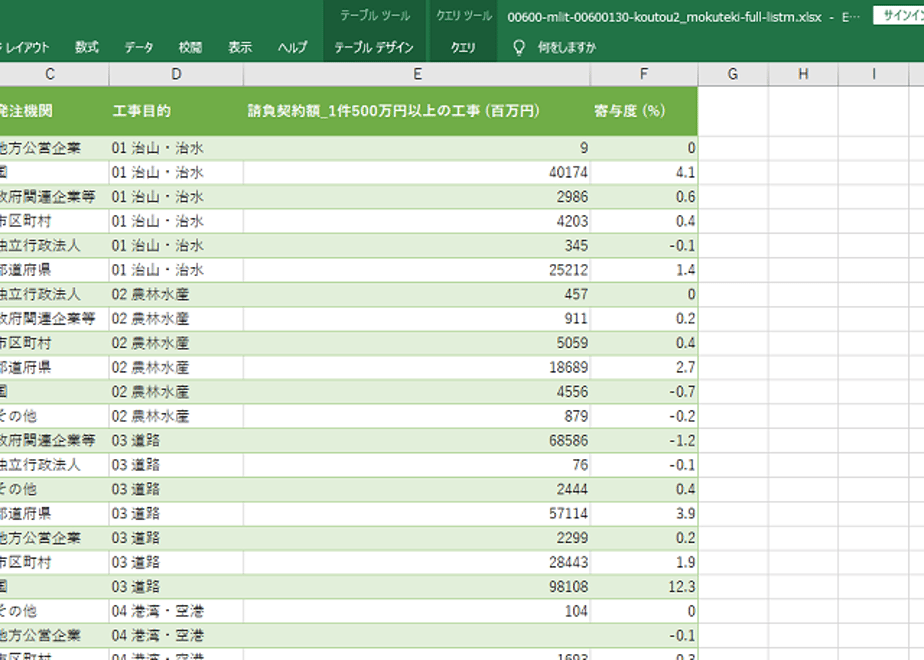Image resolution: width=924 pixels, height=660 pixels.
Task: Select cell with value 2444
Action: [417, 490]
